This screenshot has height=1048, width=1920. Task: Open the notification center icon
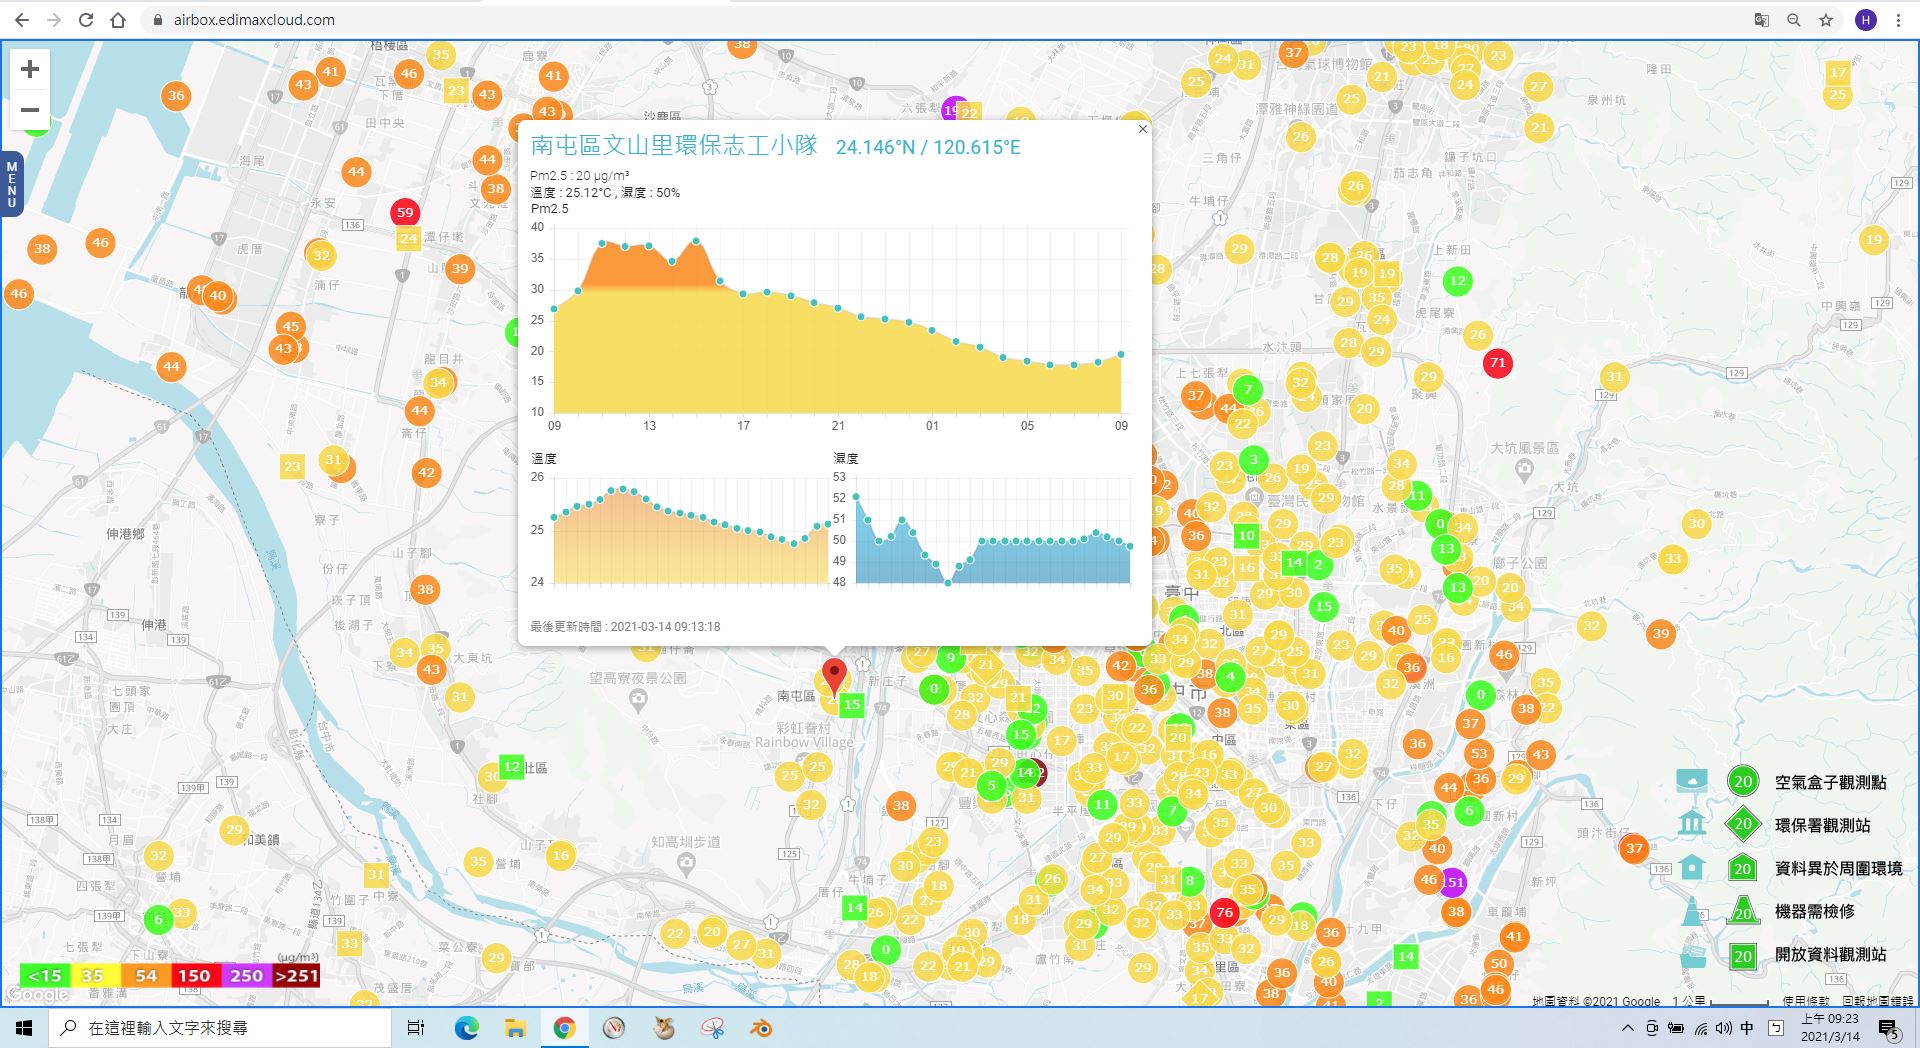1888,1029
